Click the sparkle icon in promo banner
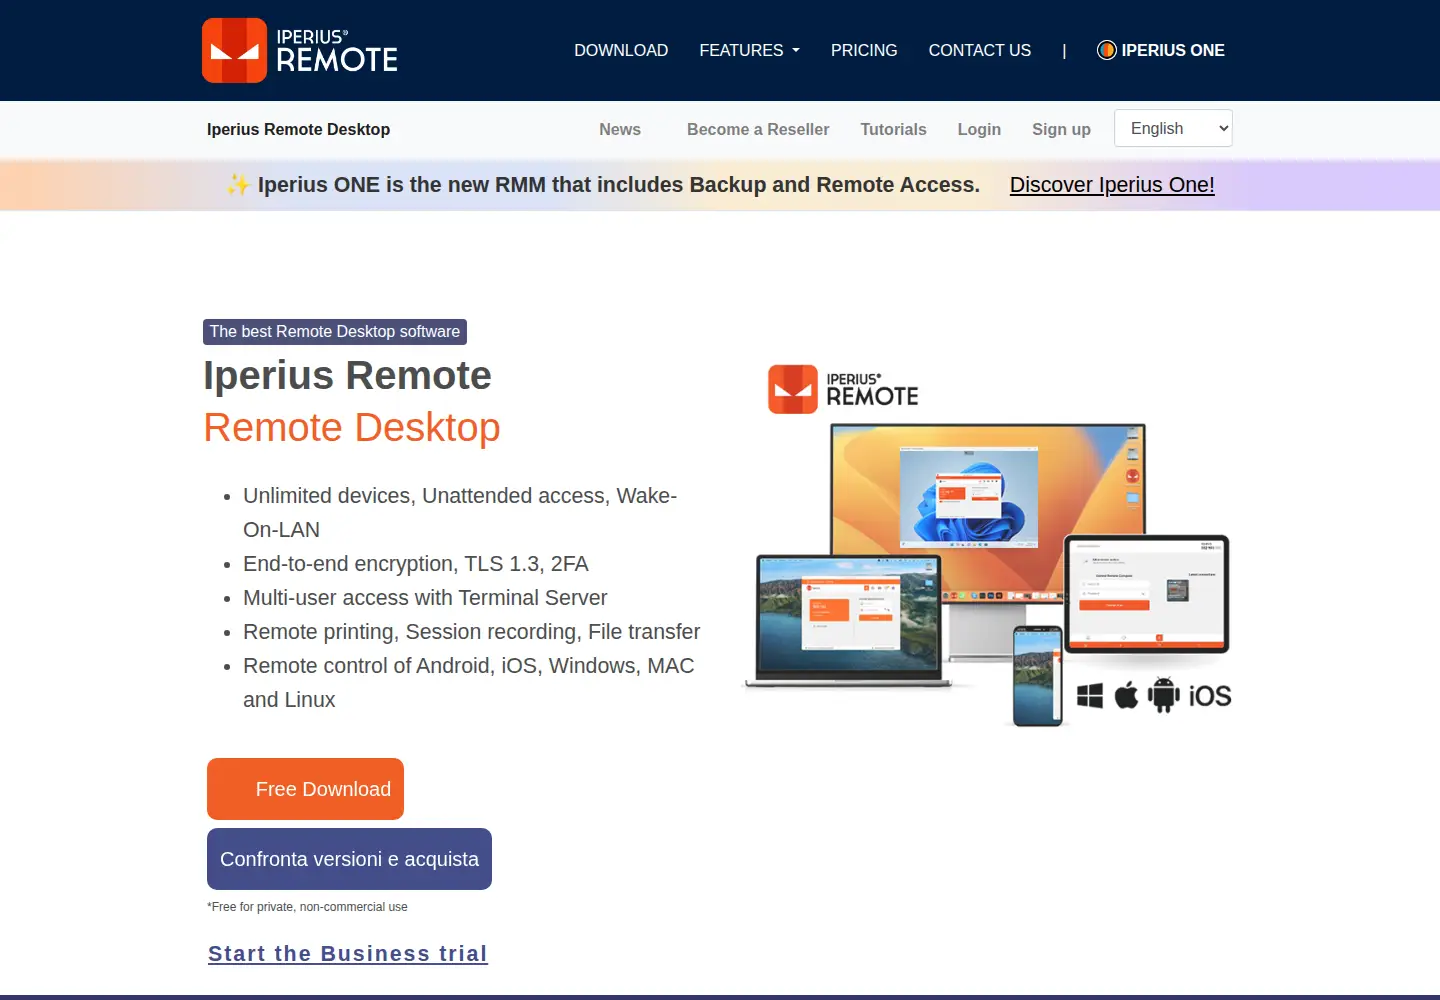 pos(238,185)
